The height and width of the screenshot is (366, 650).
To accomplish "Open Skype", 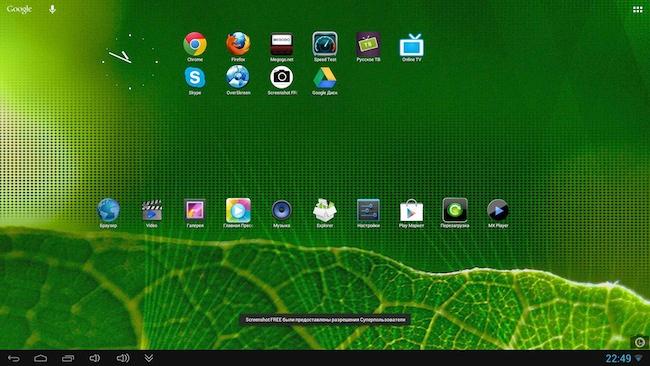I will 195,77.
